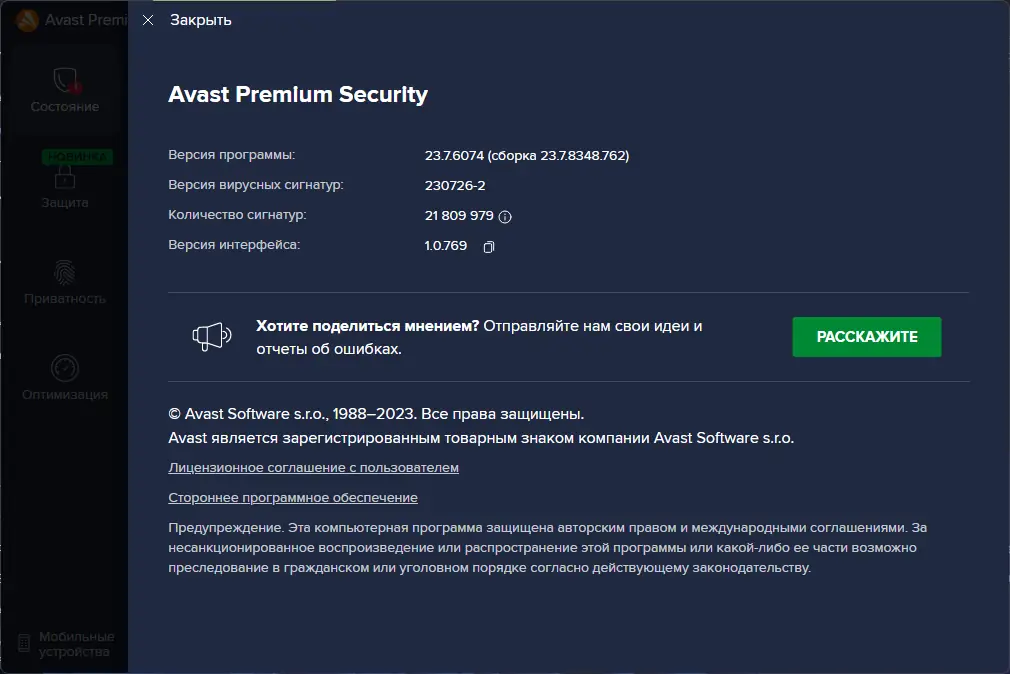Click the Мобильные устройства text label
This screenshot has width=1010, height=674.
coord(77,644)
